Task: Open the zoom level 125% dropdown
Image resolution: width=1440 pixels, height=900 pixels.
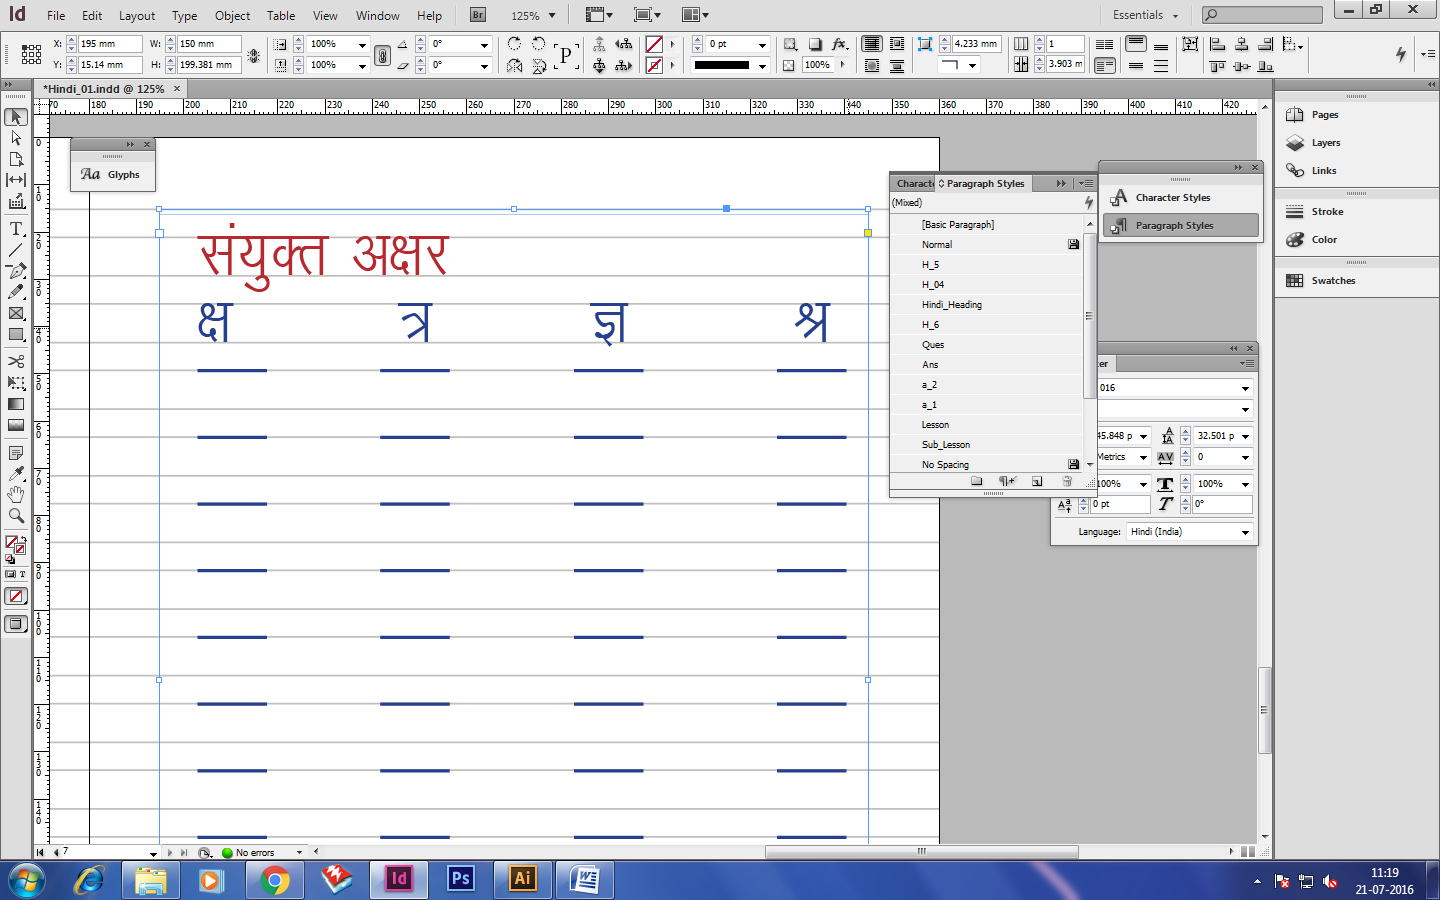Action: 552,16
